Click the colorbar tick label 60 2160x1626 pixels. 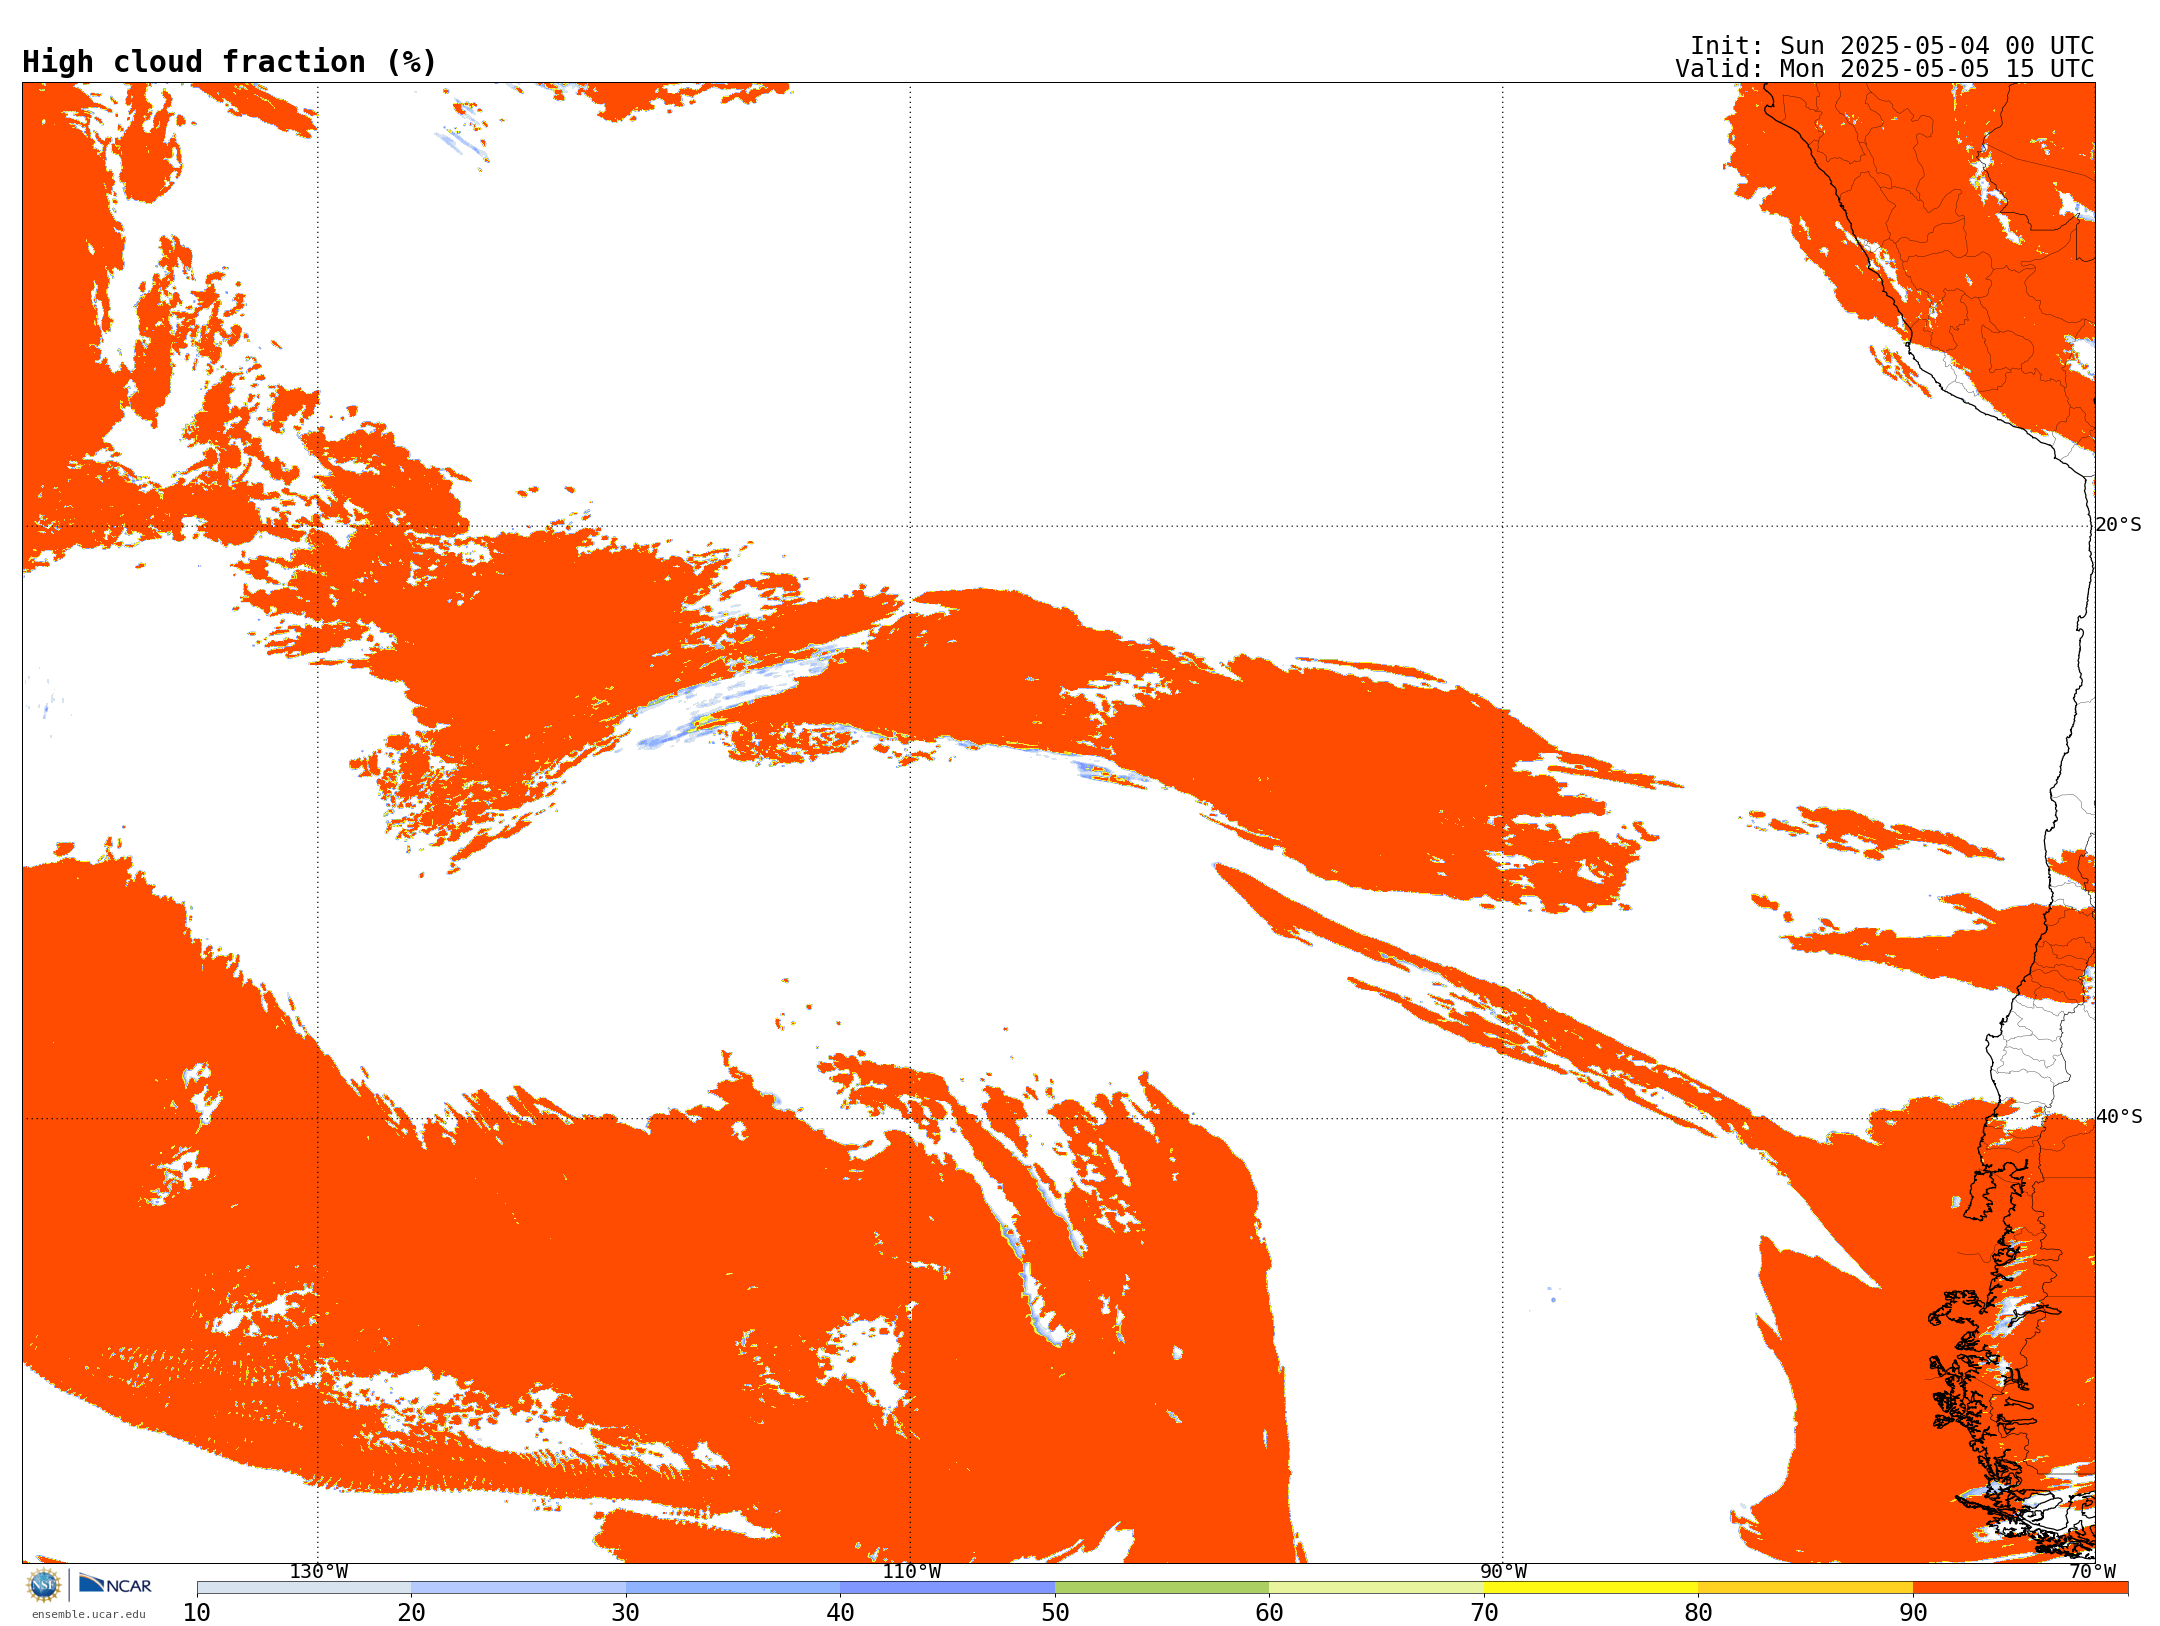pyautogui.click(x=1269, y=1613)
